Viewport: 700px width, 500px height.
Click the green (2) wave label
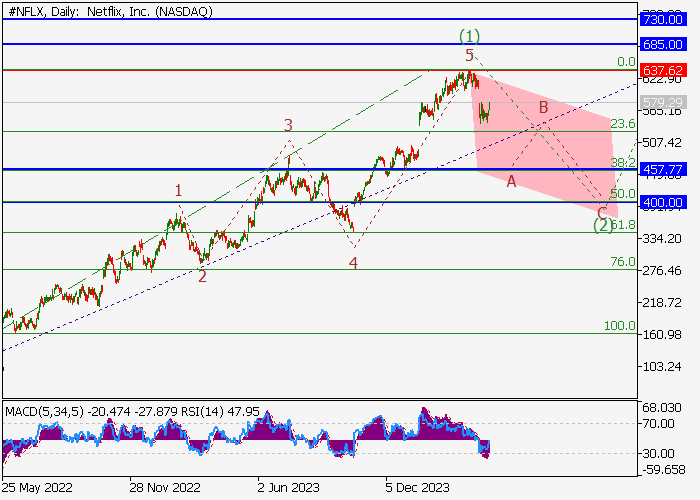(x=603, y=225)
